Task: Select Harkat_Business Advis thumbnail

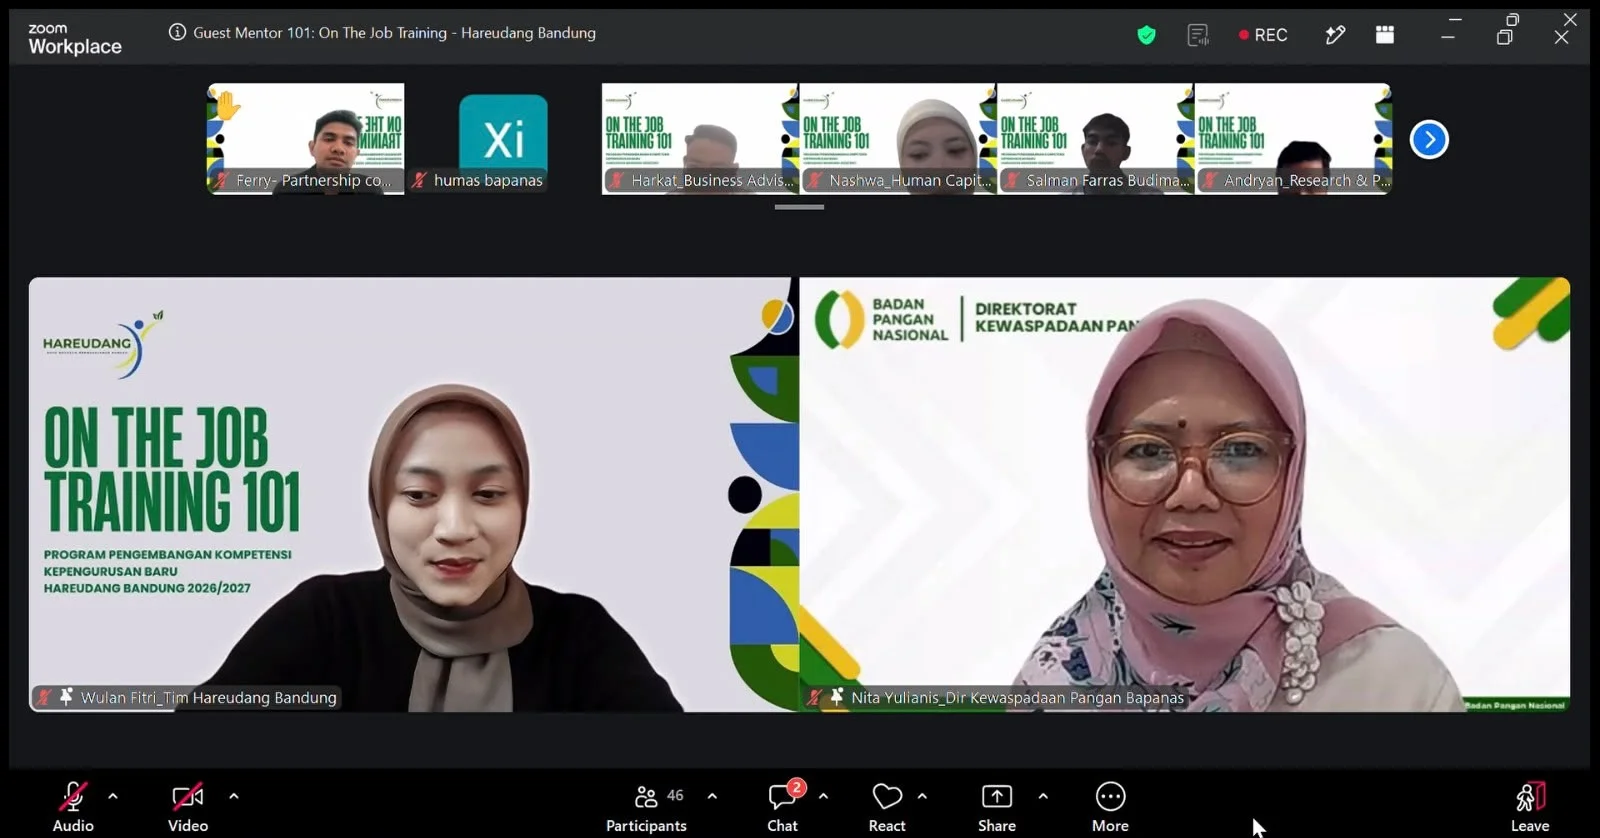Action: click(x=700, y=138)
